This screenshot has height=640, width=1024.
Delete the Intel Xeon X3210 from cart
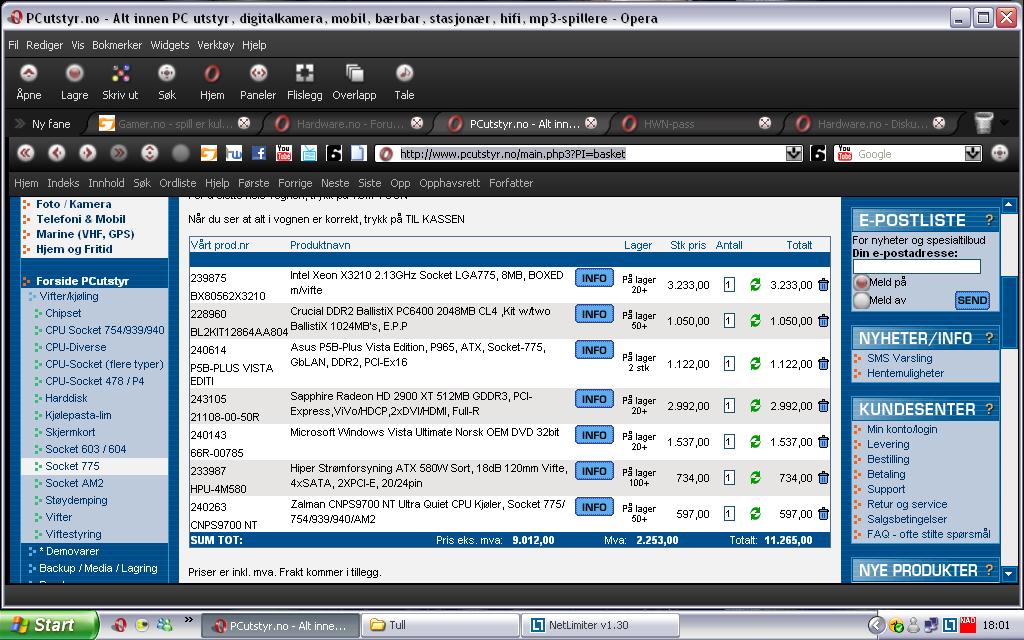tap(823, 285)
